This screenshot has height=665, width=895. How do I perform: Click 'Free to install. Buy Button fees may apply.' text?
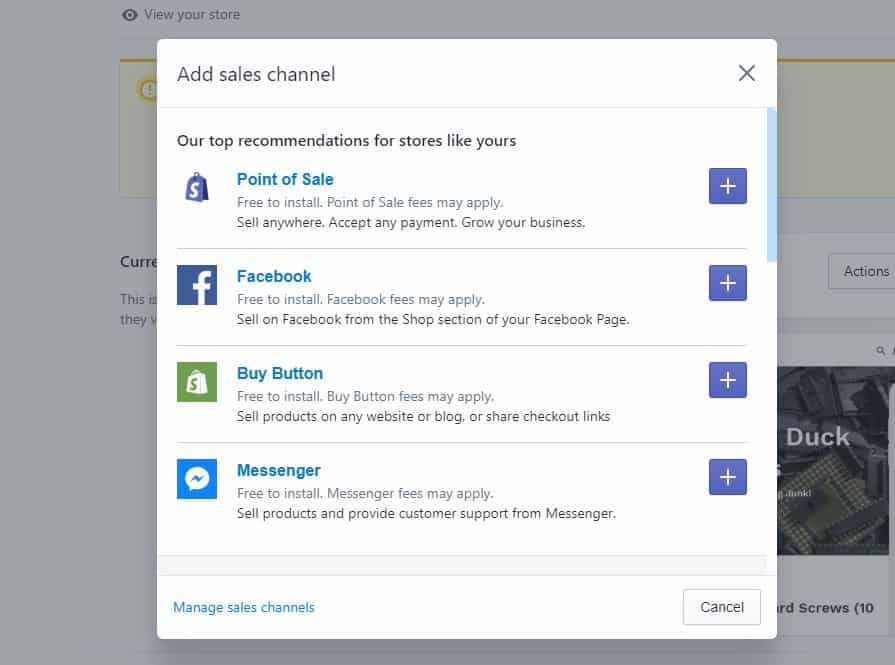pyautogui.click(x=365, y=396)
